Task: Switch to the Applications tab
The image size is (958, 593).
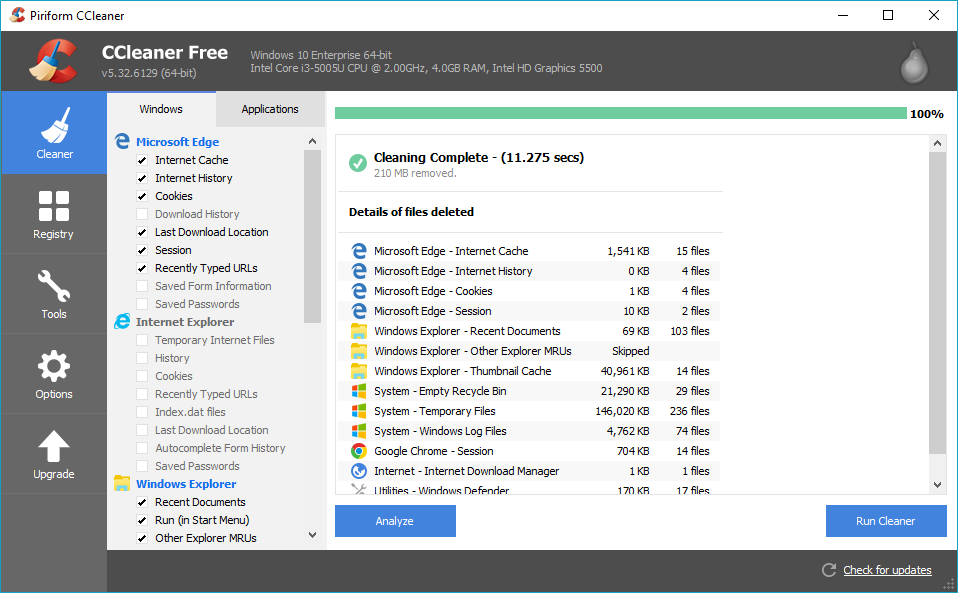Action: click(270, 109)
